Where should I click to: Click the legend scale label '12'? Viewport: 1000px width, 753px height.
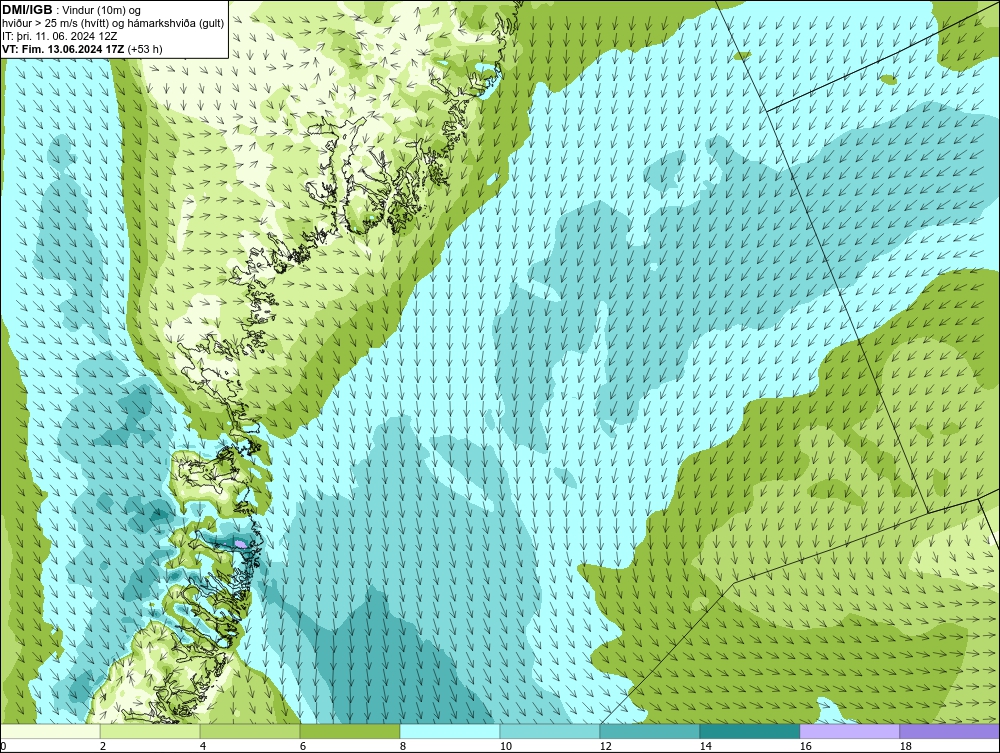pyautogui.click(x=606, y=746)
